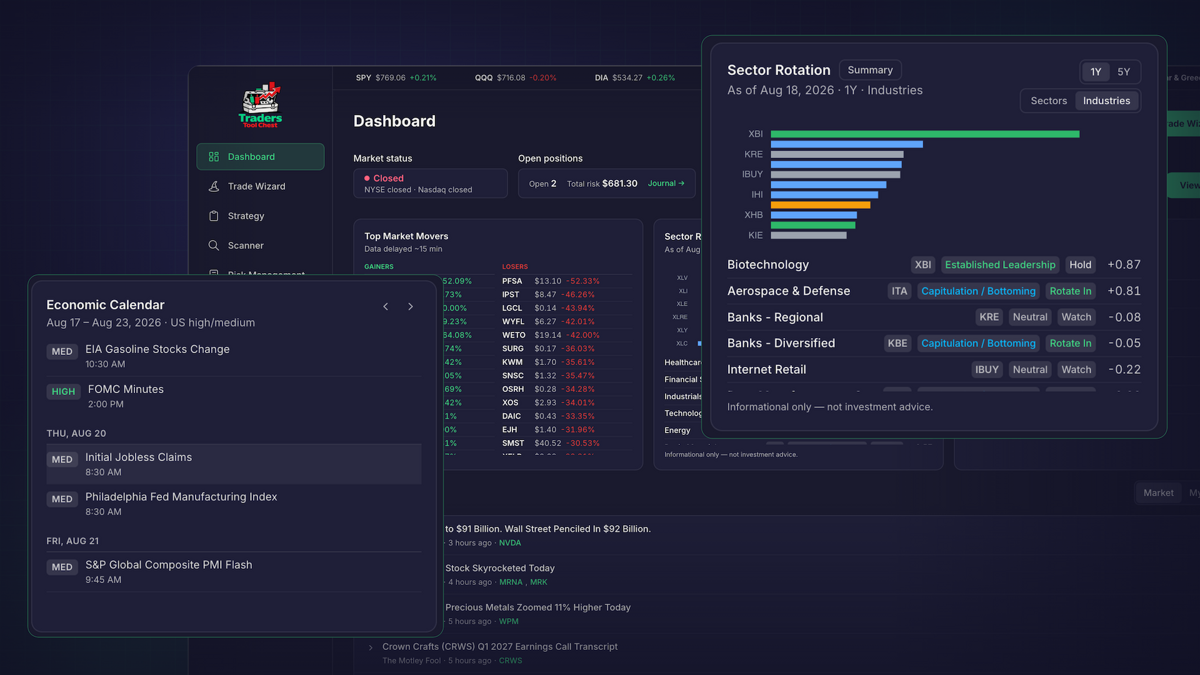
Task: Click the WETO loser row
Action: [x=566, y=335]
